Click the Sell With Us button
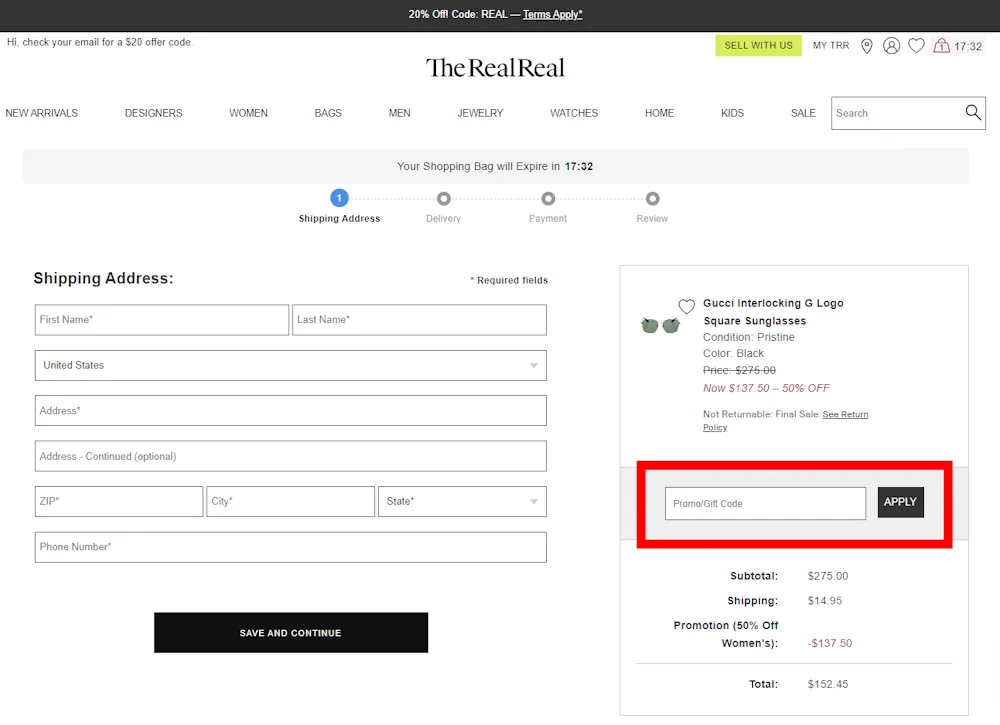 click(x=758, y=45)
